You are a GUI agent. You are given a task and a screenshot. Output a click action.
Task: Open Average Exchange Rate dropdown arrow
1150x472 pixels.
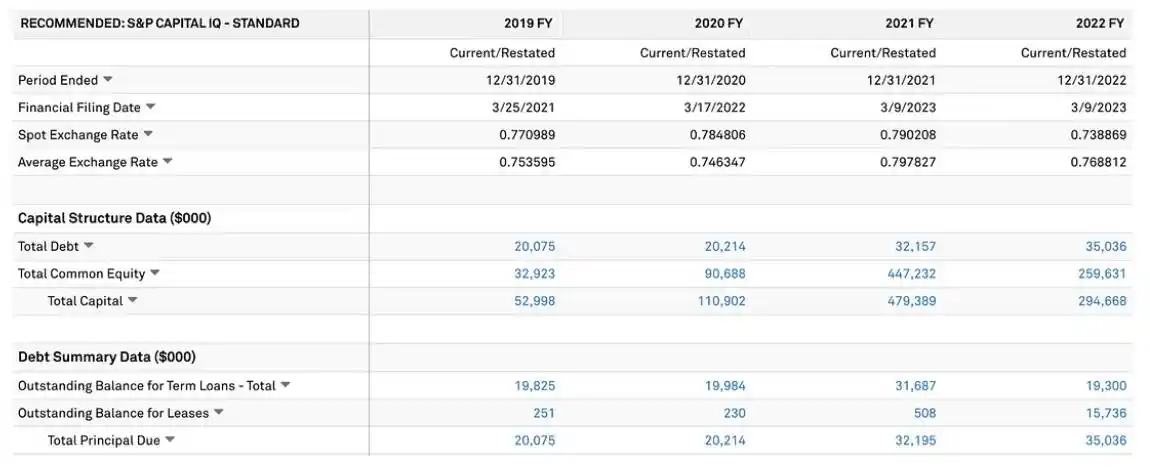pos(168,161)
